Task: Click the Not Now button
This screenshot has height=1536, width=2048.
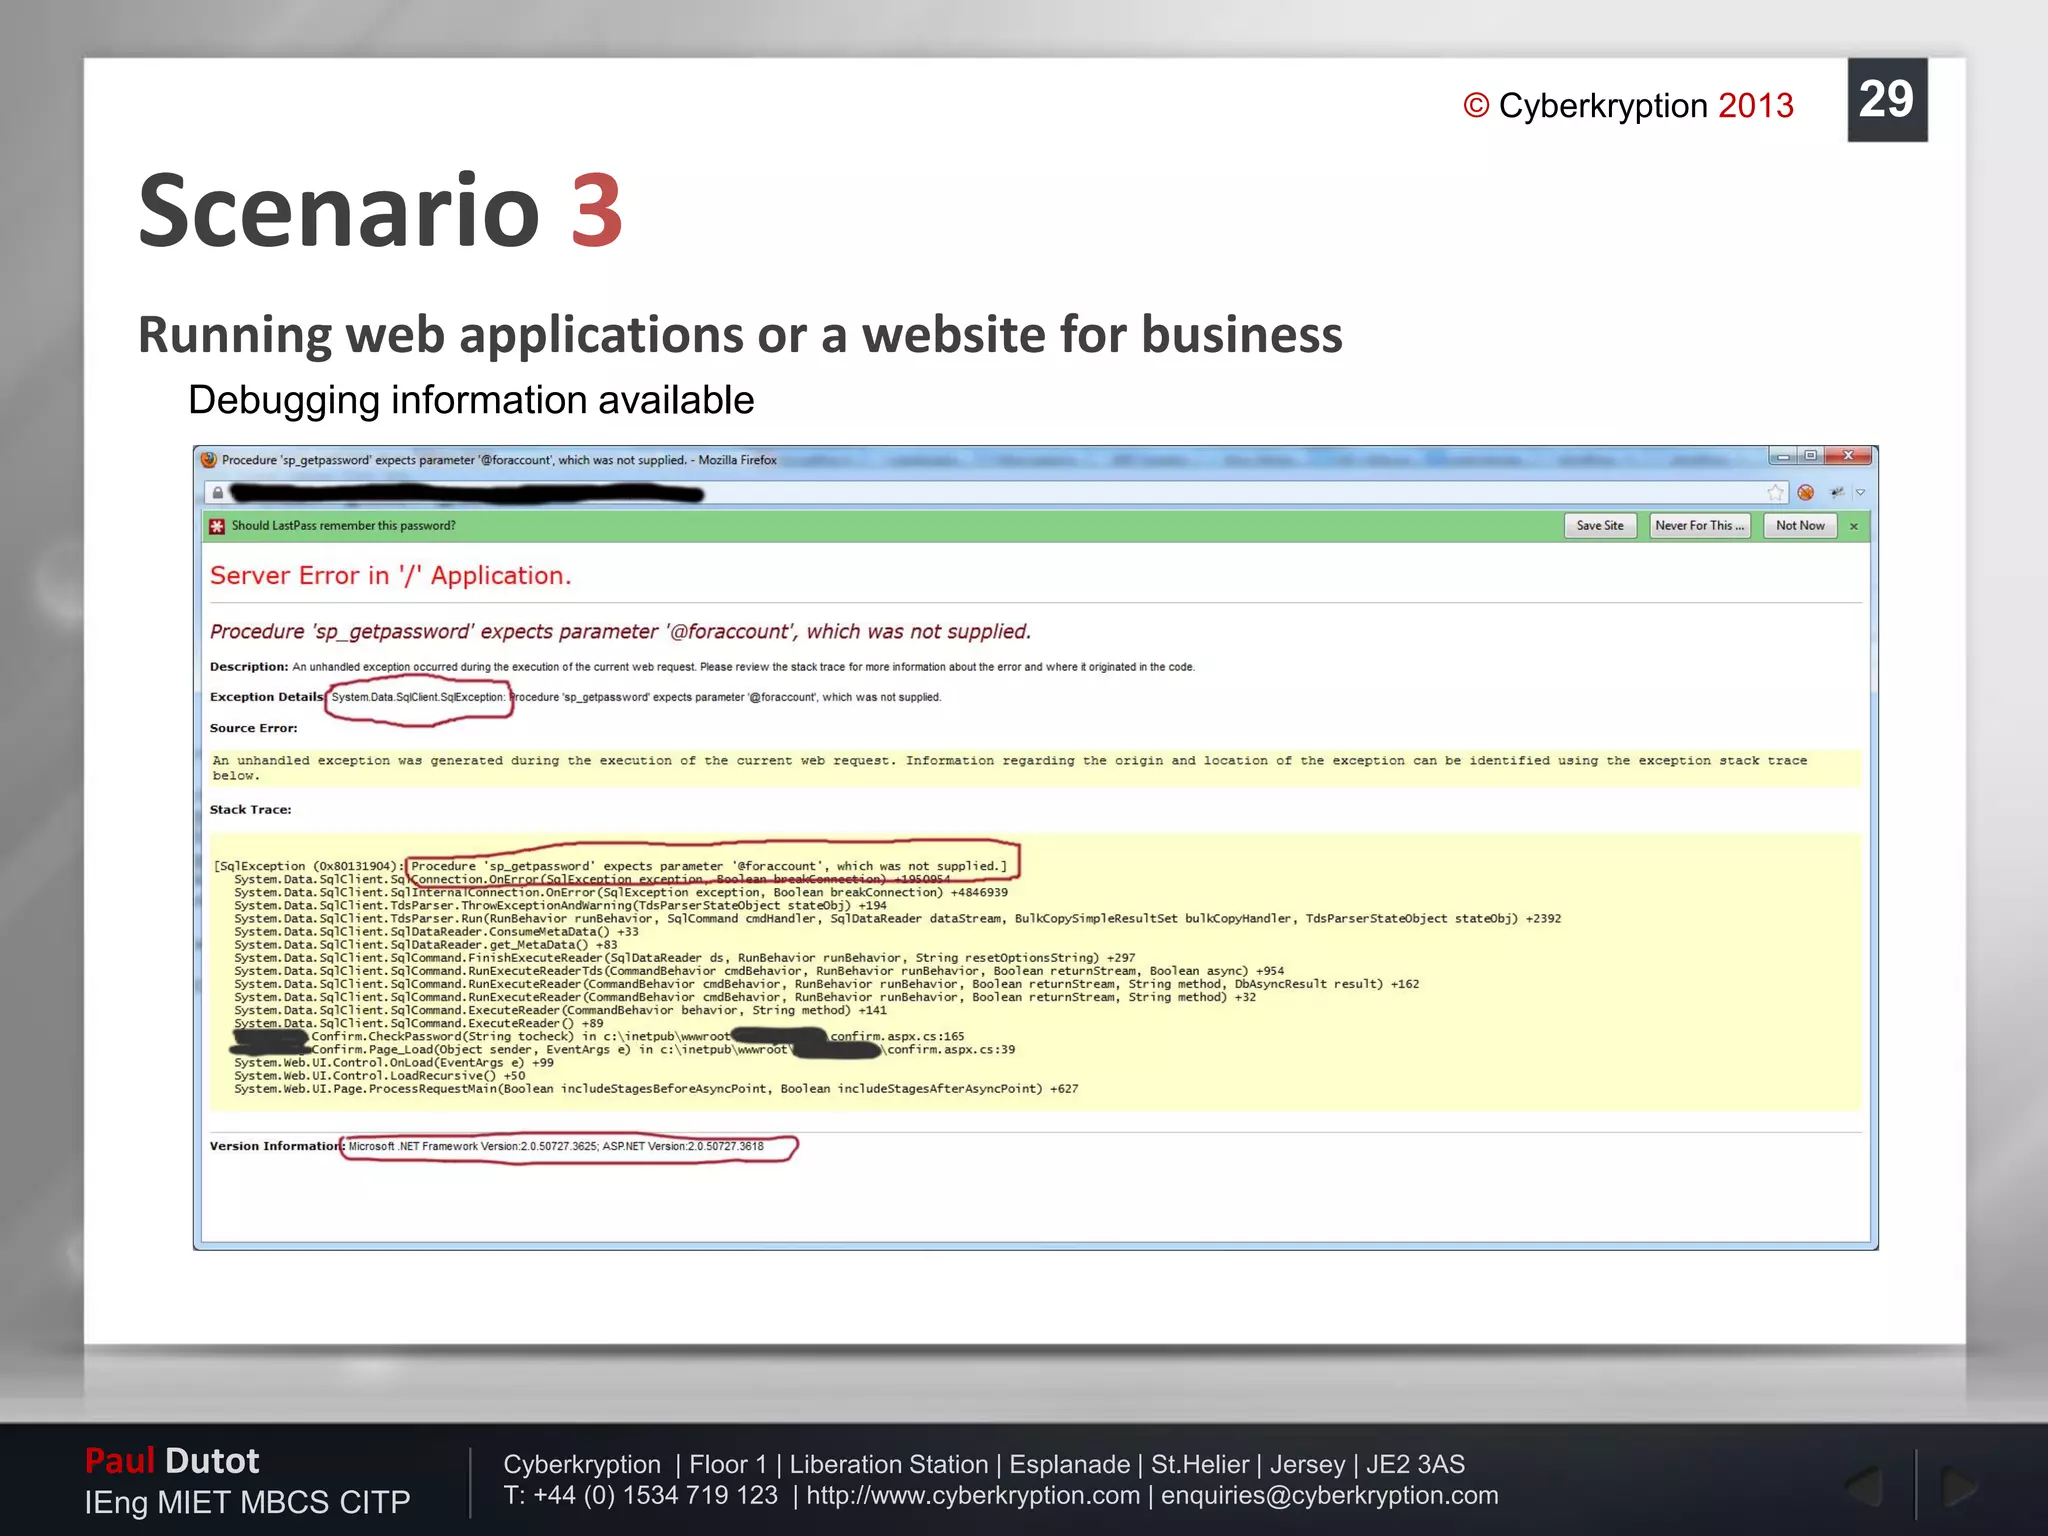Action: (x=1800, y=526)
